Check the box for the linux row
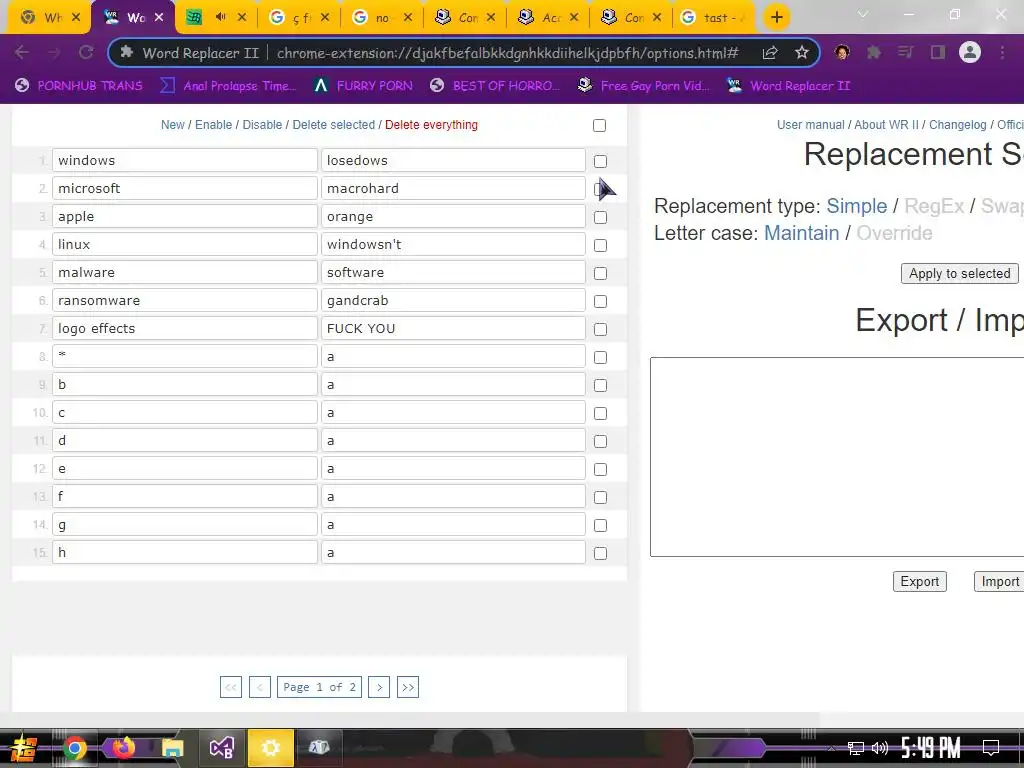 click(x=600, y=246)
